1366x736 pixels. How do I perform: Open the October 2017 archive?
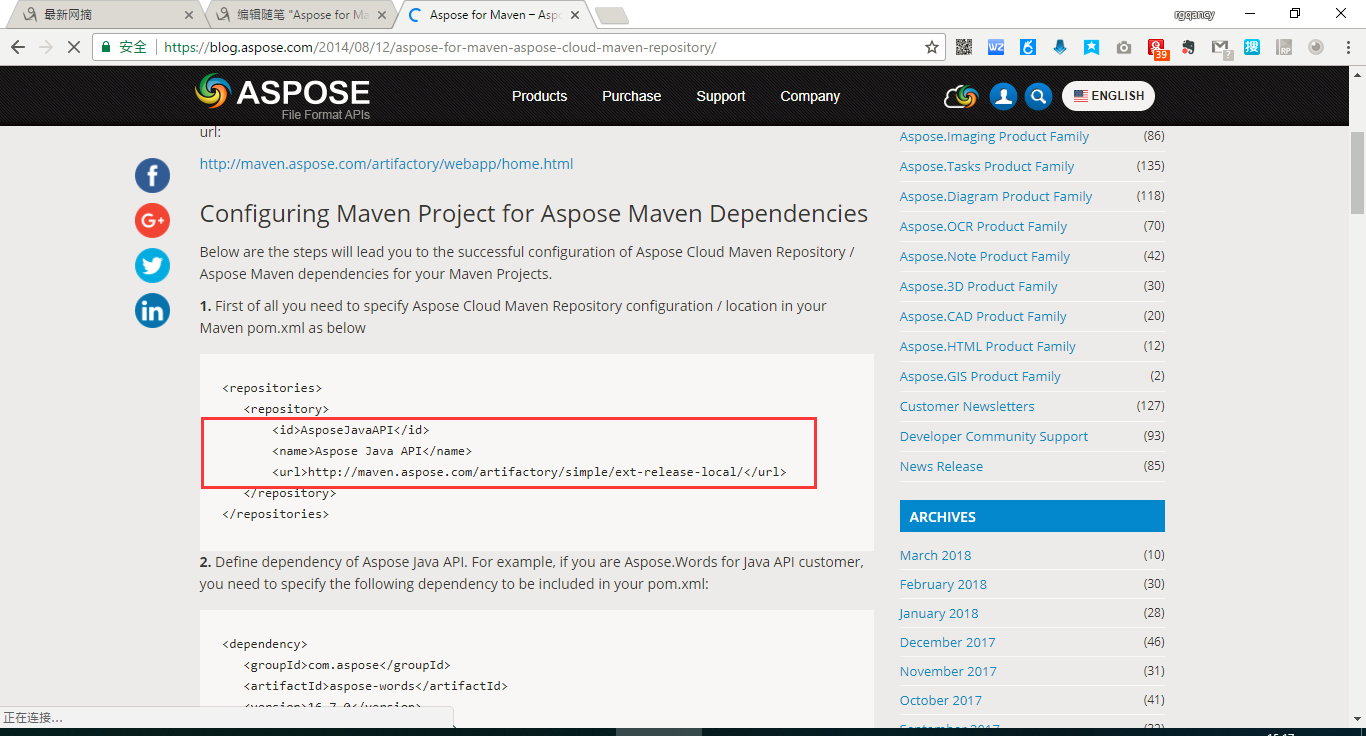coord(940,700)
